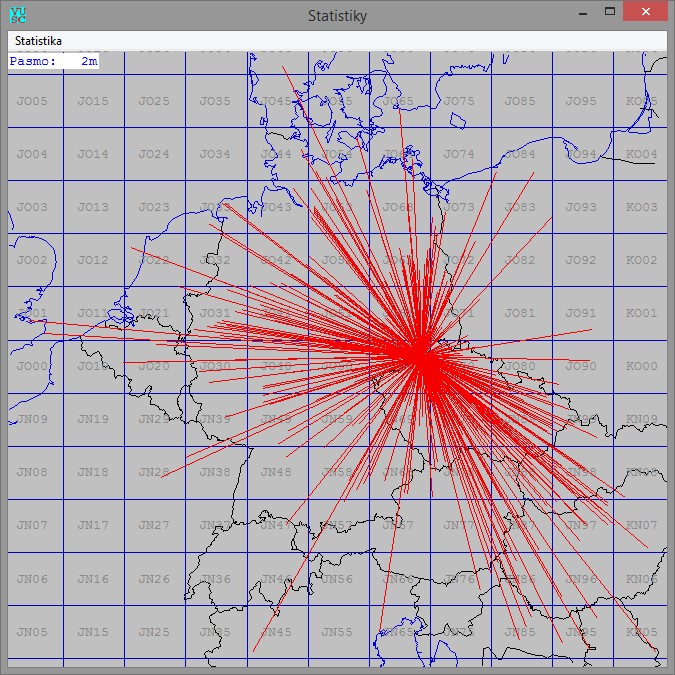The image size is (675, 675).
Task: Click the JO91 locator label
Action: click(x=581, y=313)
